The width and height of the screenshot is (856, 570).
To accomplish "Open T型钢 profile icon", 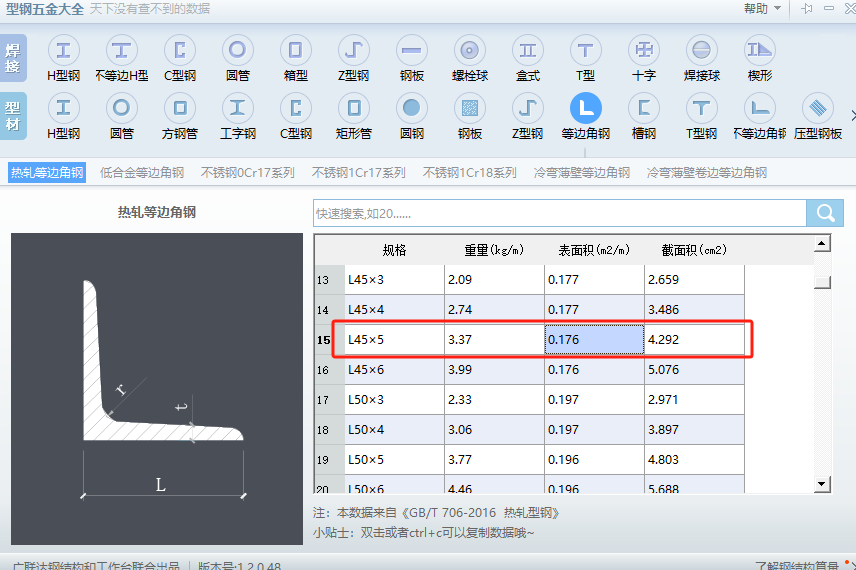I will tap(702, 108).
